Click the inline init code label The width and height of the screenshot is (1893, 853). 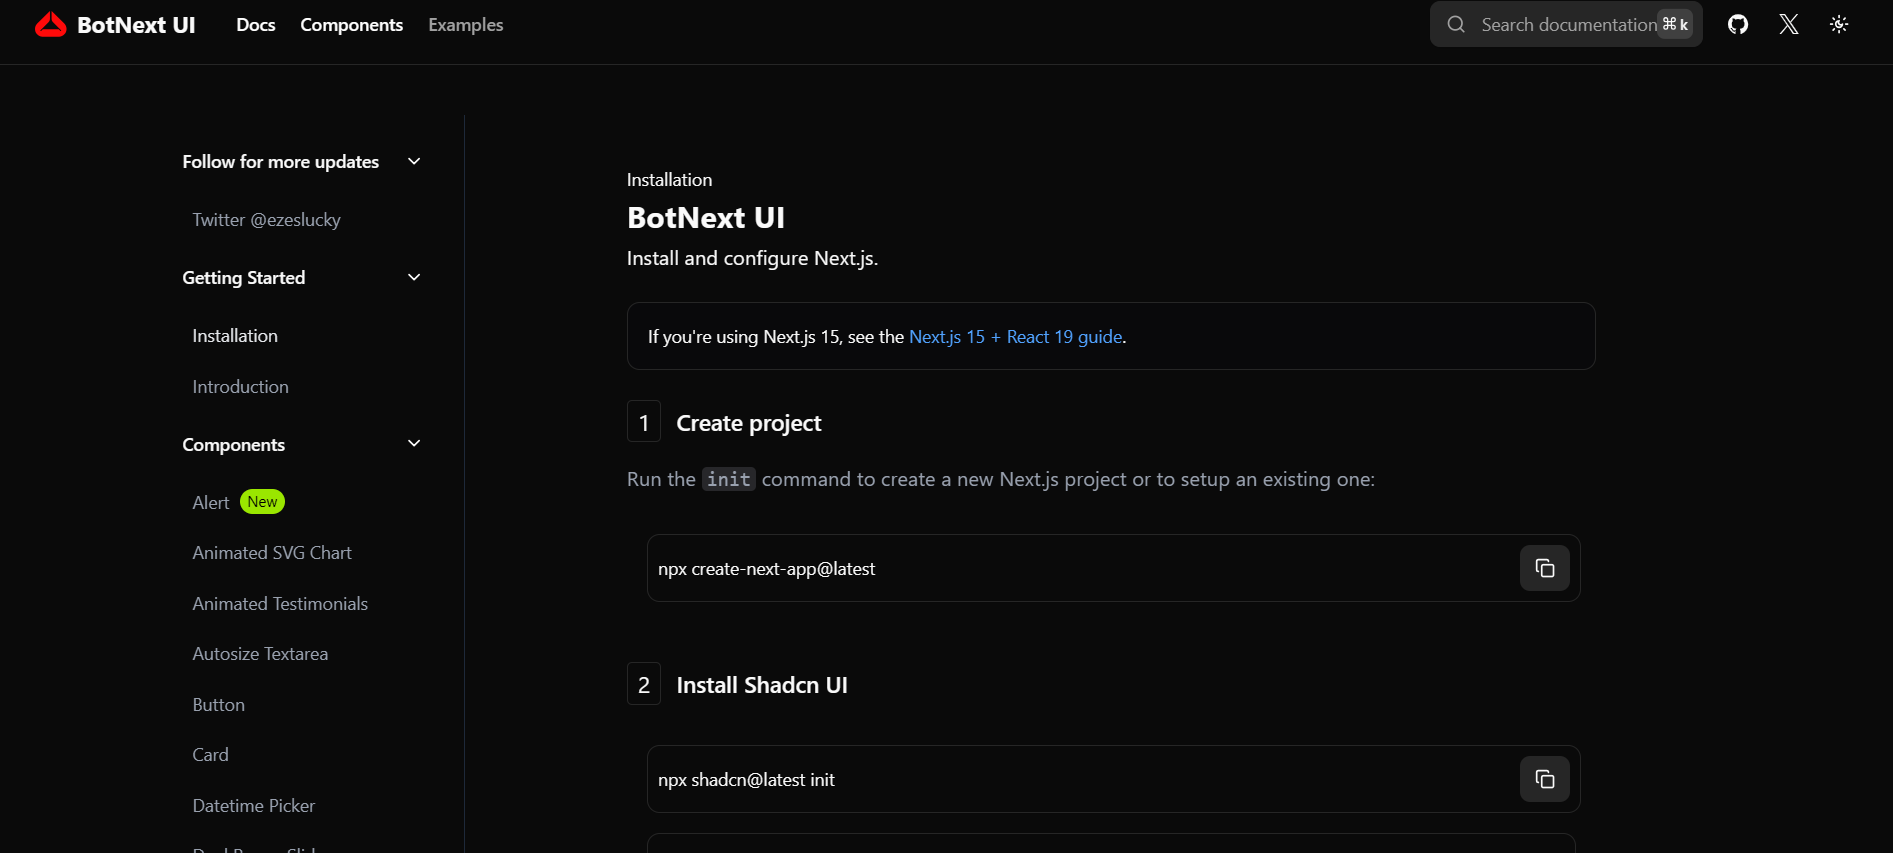(729, 479)
